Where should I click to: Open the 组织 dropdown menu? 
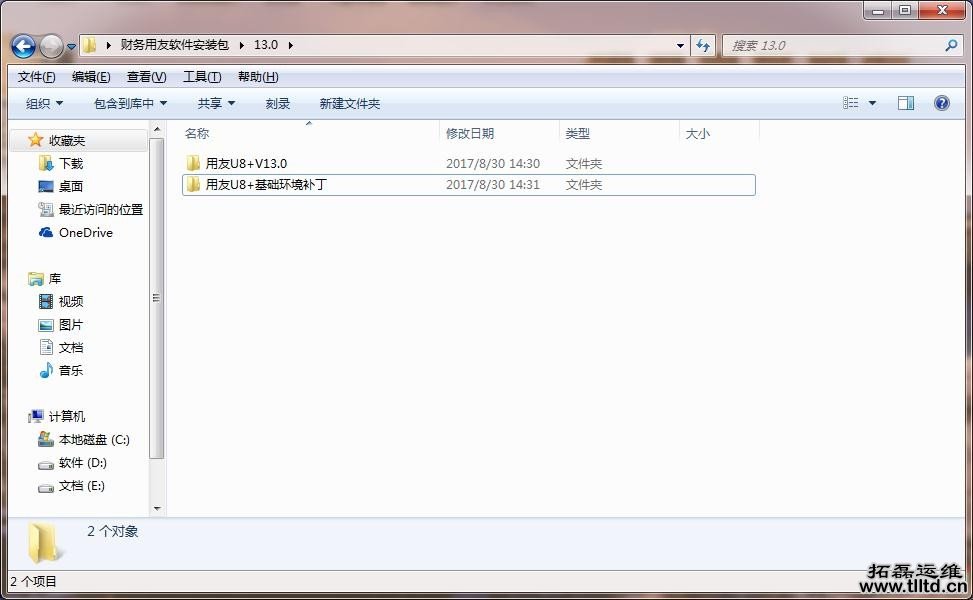tap(44, 102)
